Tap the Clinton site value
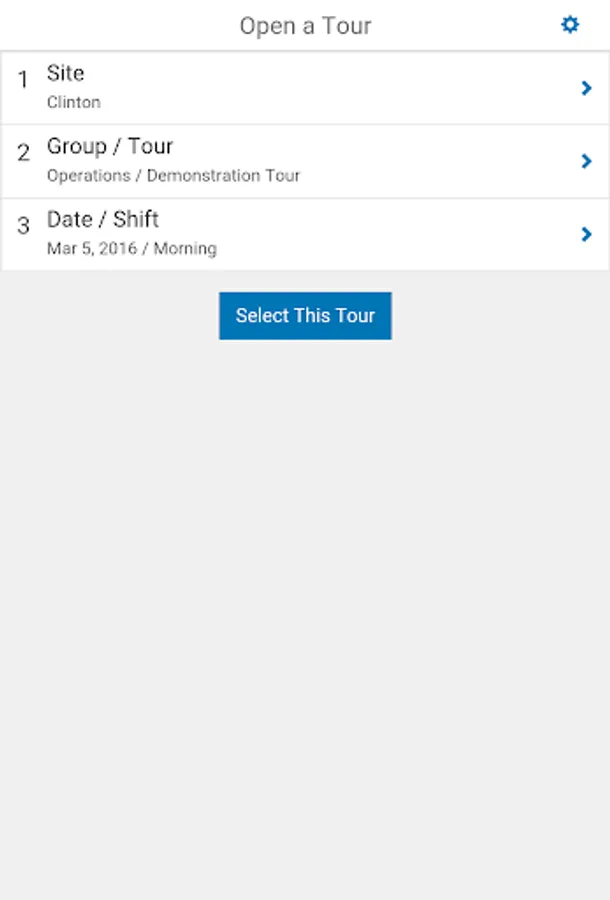Image resolution: width=610 pixels, height=900 pixels. click(74, 102)
